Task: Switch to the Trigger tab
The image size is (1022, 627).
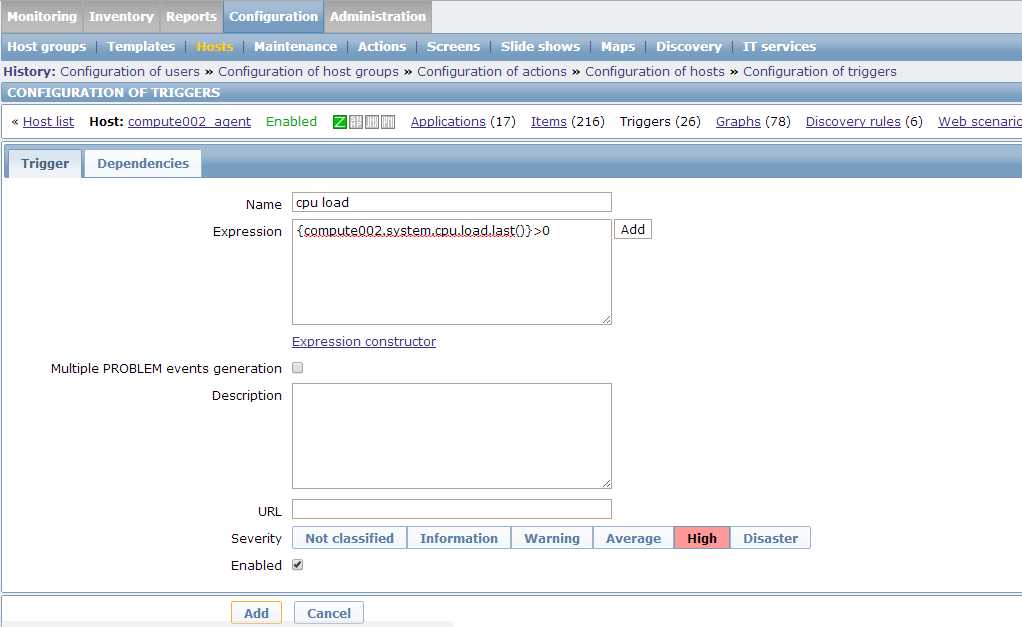Action: tap(45, 164)
